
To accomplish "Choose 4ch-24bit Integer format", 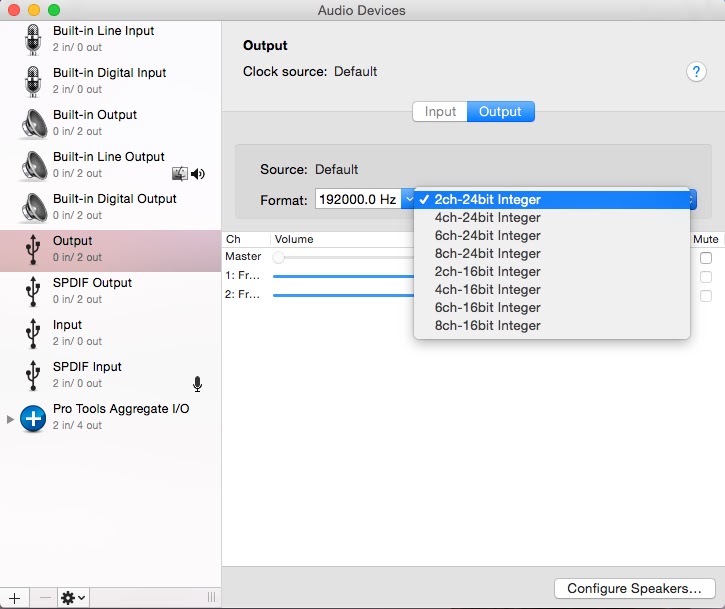I will tap(552, 218).
